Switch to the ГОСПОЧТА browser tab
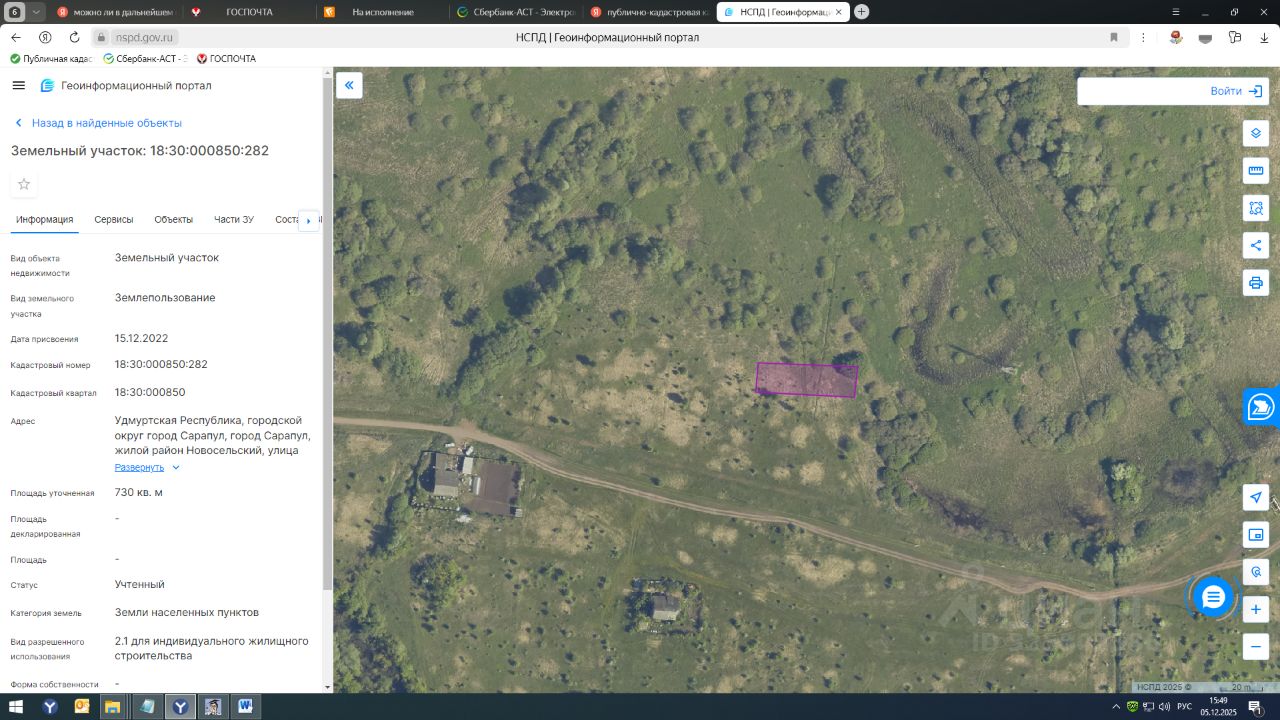 tap(249, 12)
